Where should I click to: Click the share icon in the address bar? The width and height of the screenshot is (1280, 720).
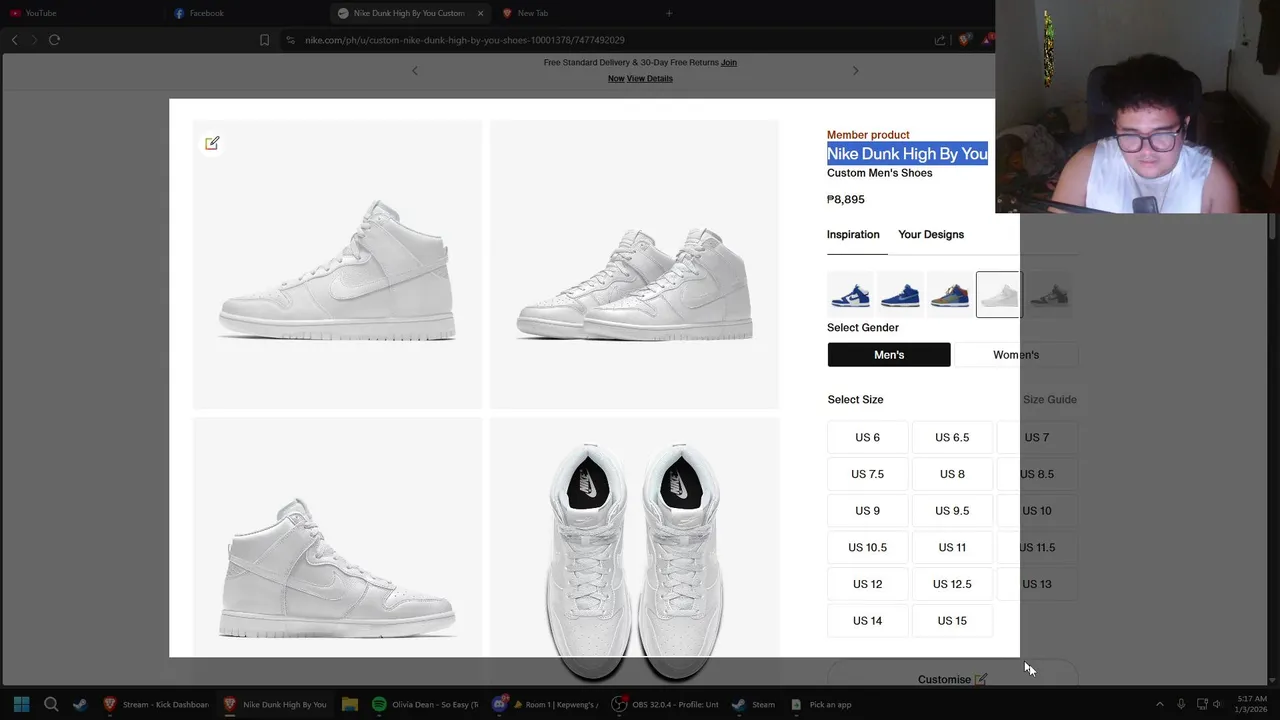[940, 40]
